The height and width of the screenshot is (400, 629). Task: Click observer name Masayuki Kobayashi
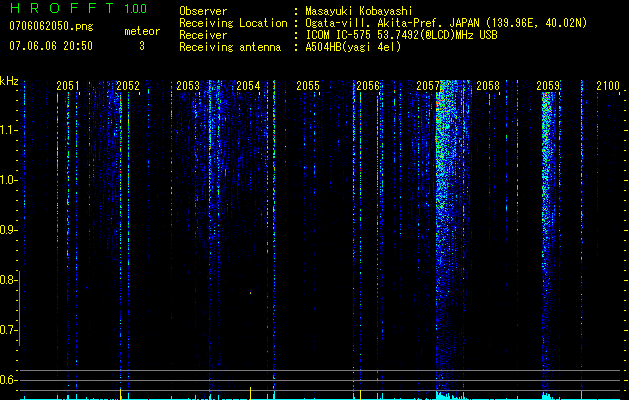tap(359, 11)
